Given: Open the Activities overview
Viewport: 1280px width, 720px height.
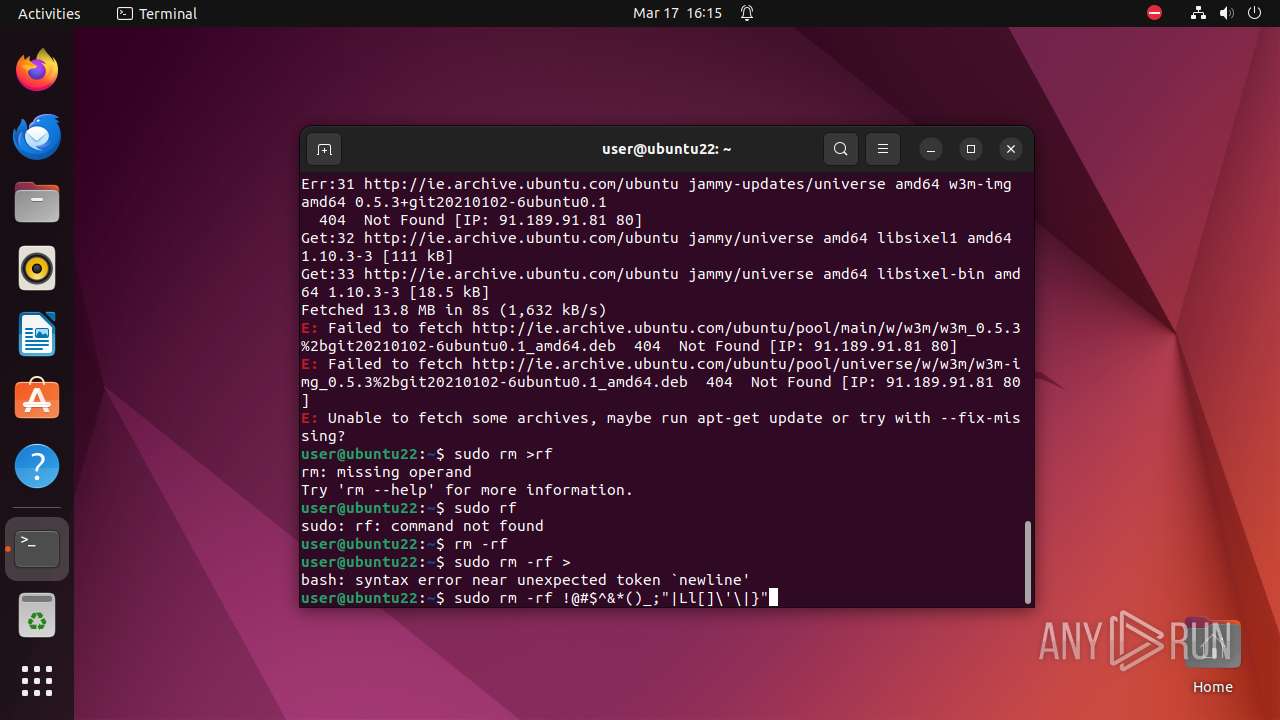Looking at the screenshot, I should click(x=49, y=13).
